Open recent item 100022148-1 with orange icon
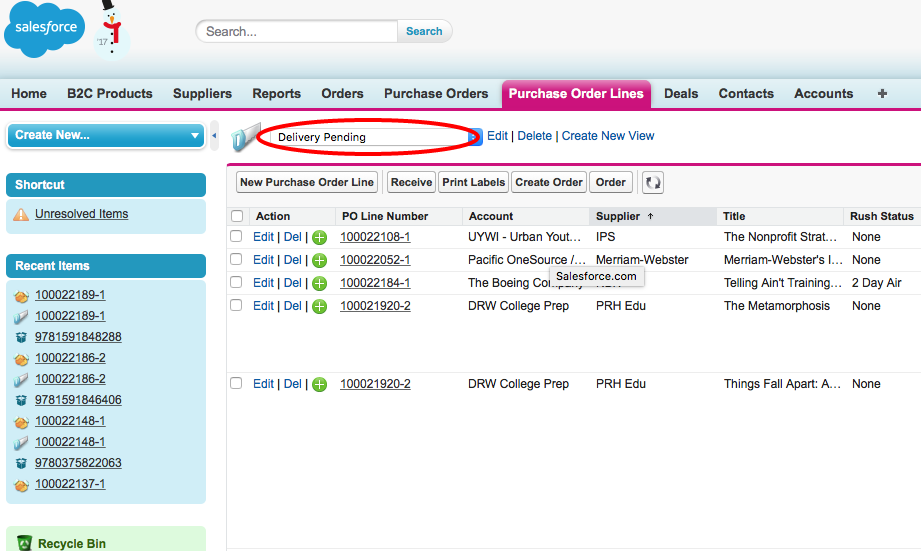The width and height of the screenshot is (921, 551). (70, 421)
